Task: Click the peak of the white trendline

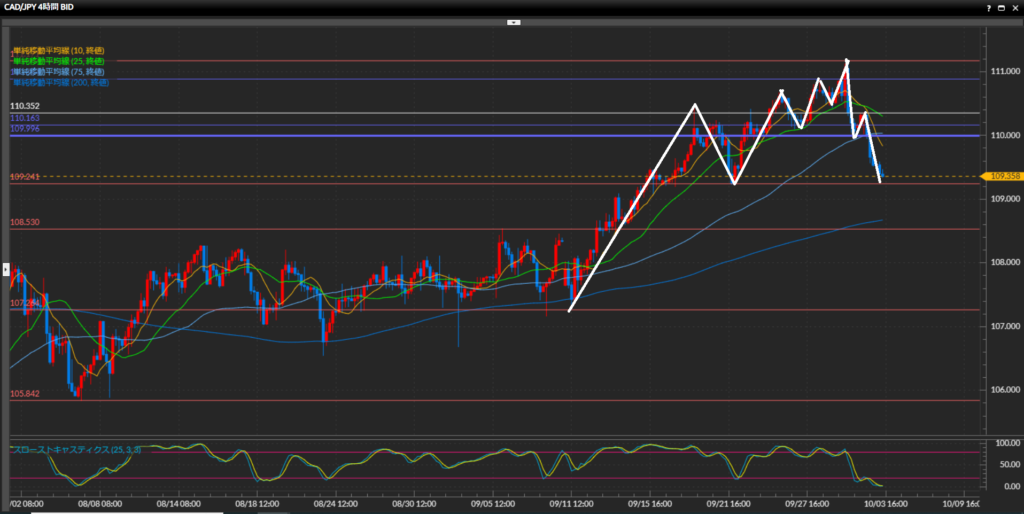Action: 847,61
